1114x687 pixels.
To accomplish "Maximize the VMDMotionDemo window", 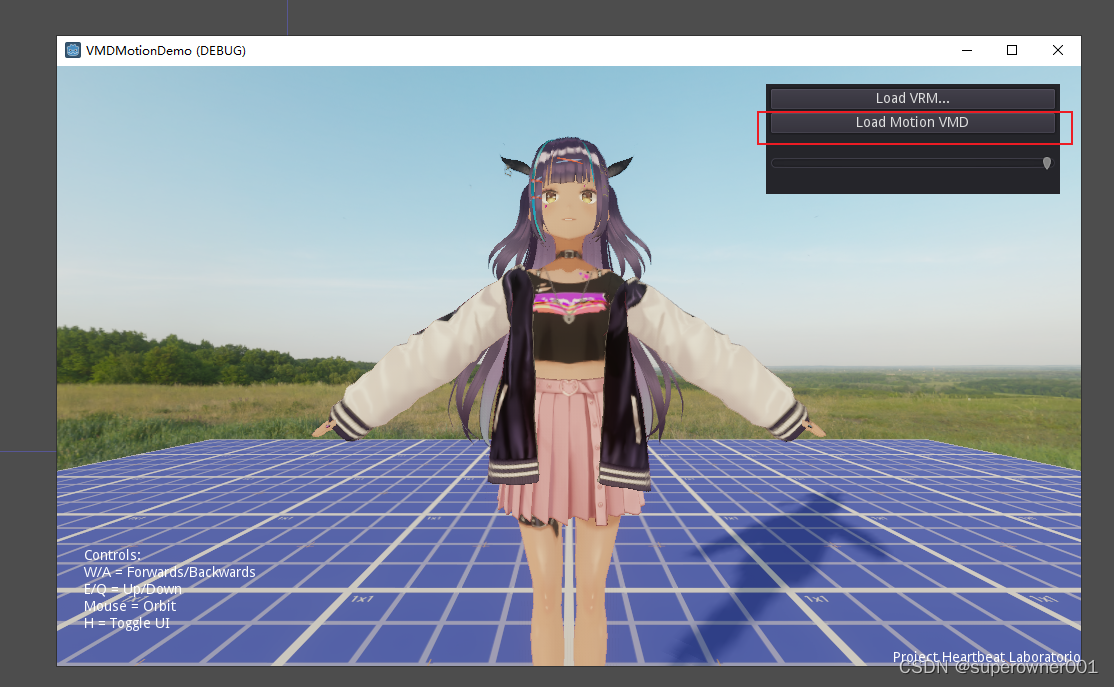I will tap(1011, 49).
